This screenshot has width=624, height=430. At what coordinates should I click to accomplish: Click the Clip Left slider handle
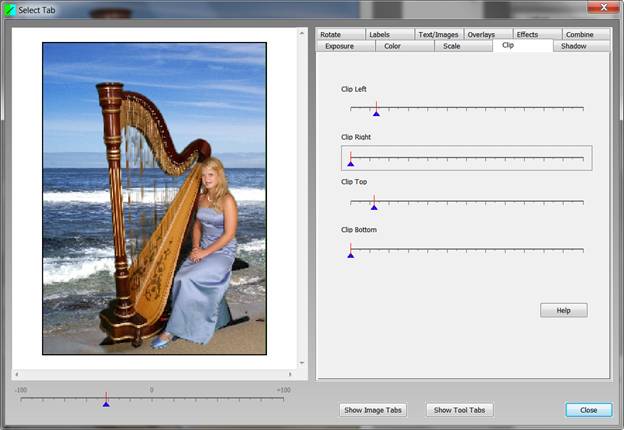click(x=376, y=113)
